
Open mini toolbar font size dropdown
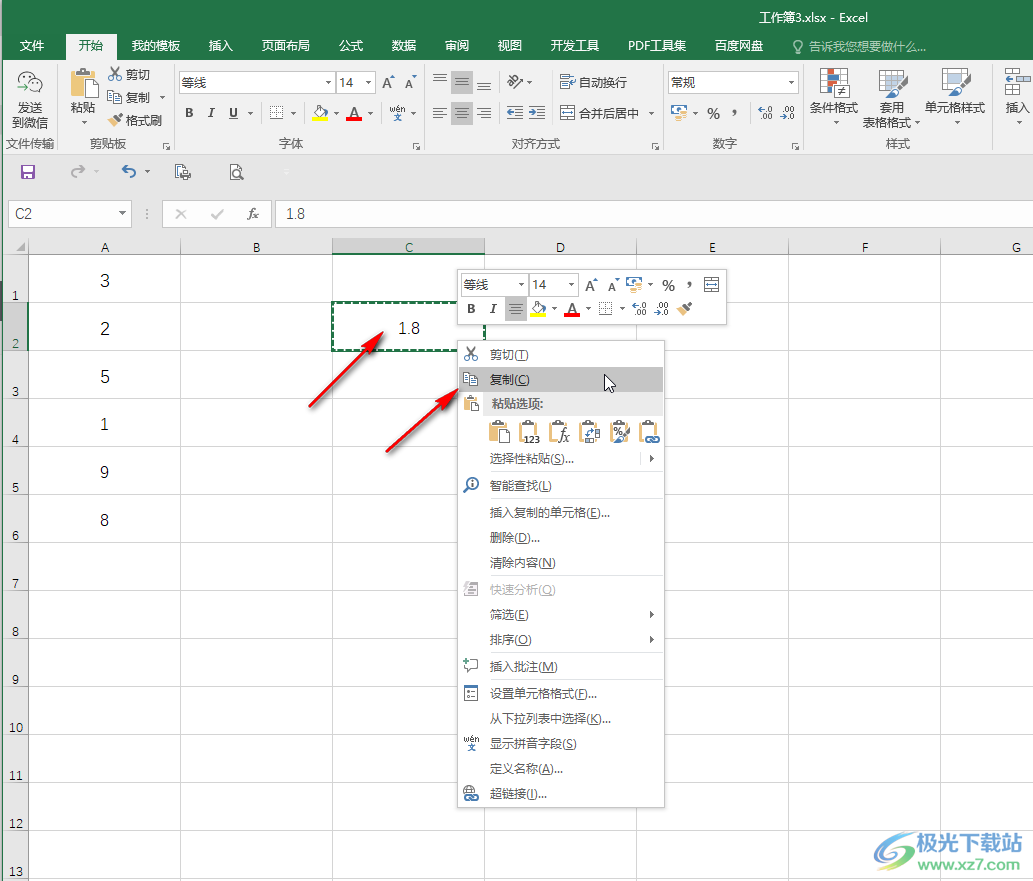[x=571, y=285]
